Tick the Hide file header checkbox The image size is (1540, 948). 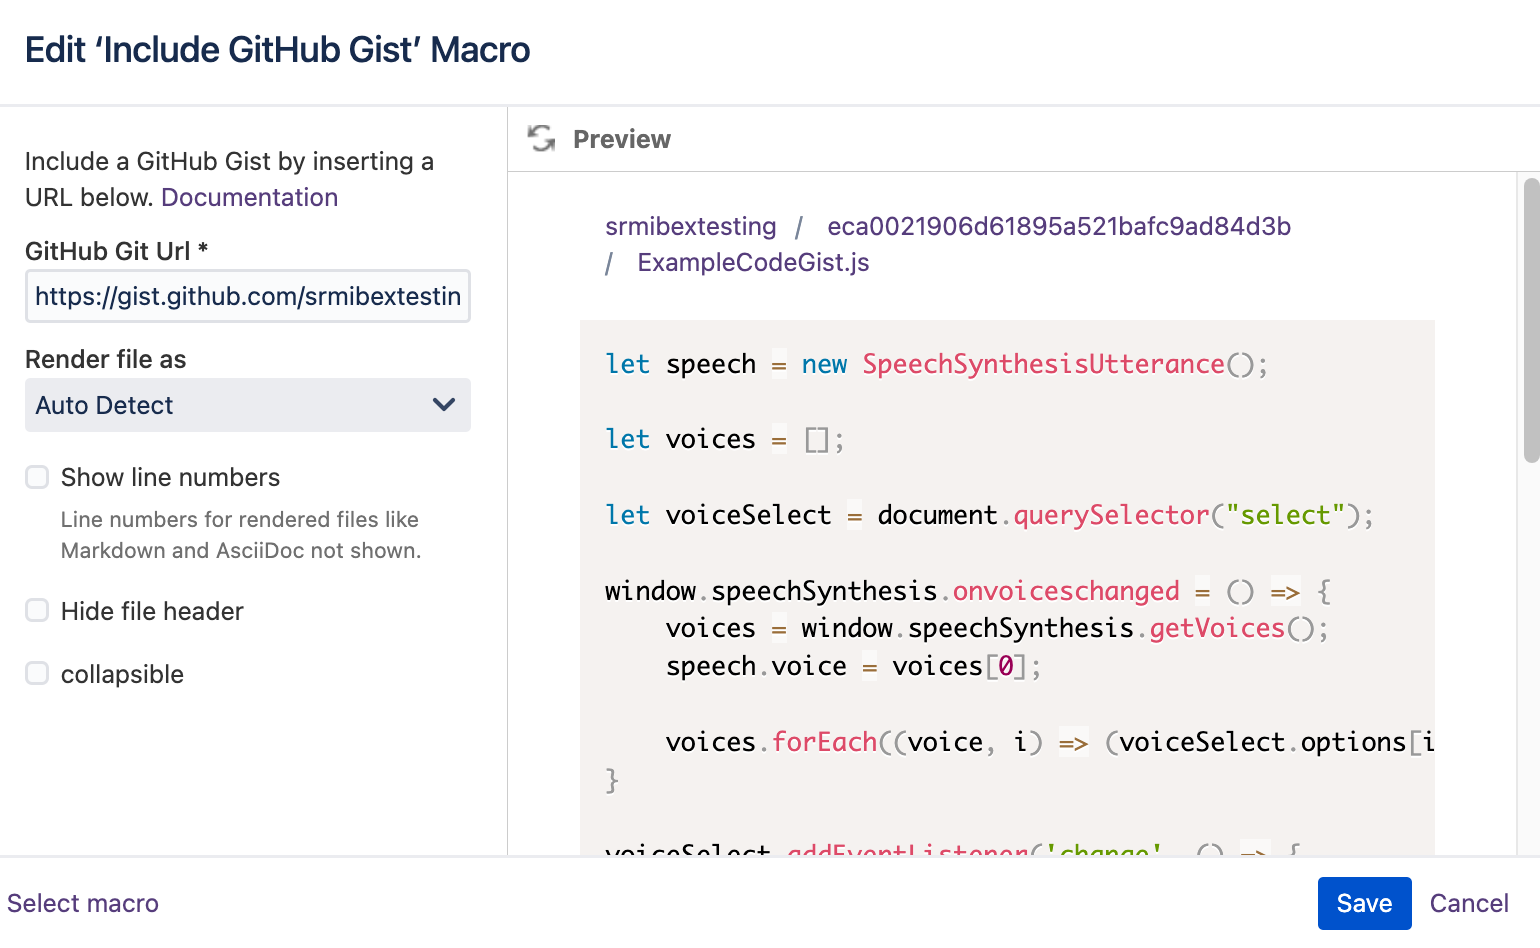(37, 611)
